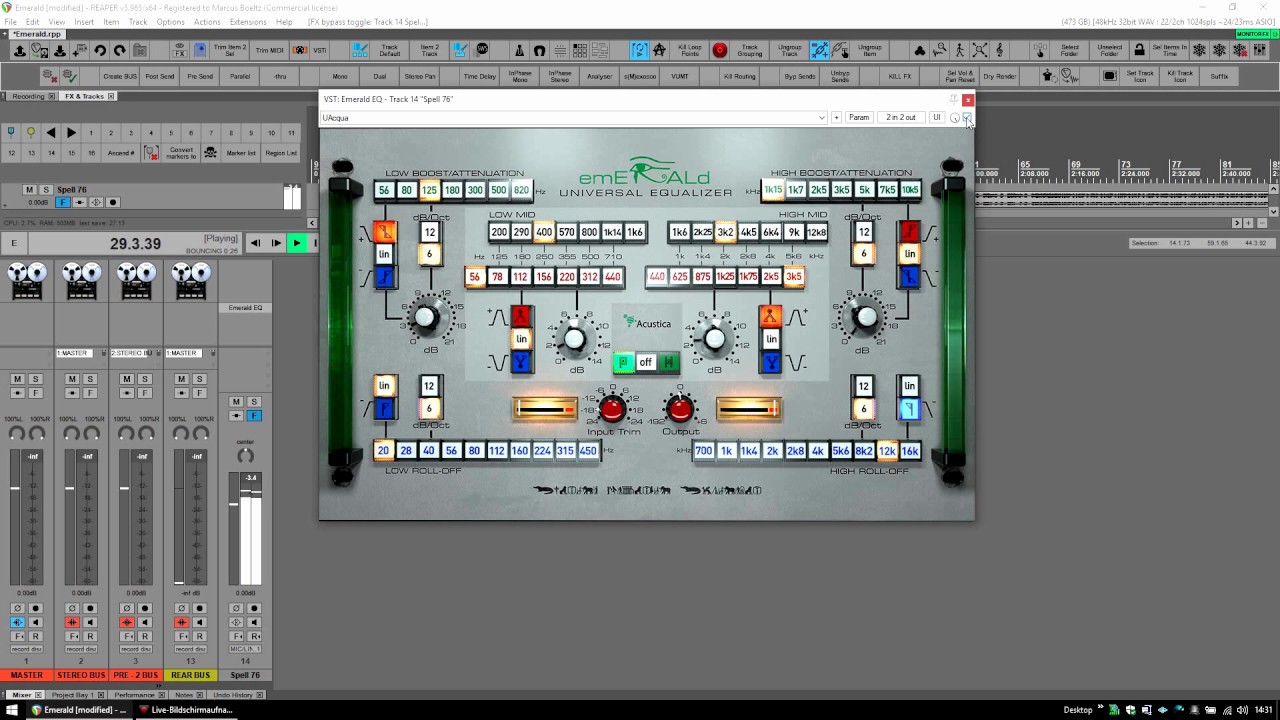Click the undo arrow icon in the toolbar
1280x720 pixels.
100,50
